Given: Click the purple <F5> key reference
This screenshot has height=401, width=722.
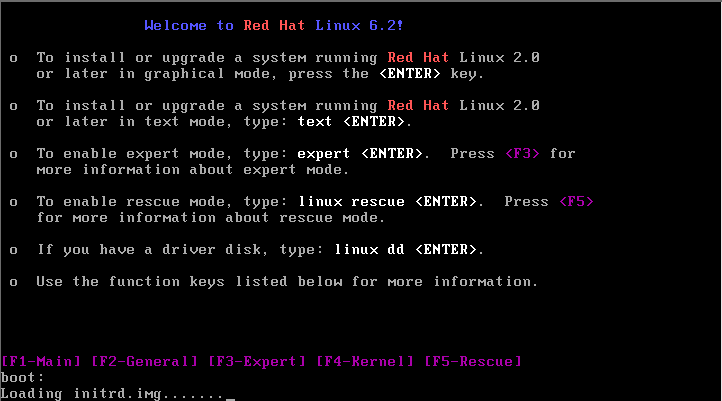Looking at the screenshot, I should [x=576, y=202].
